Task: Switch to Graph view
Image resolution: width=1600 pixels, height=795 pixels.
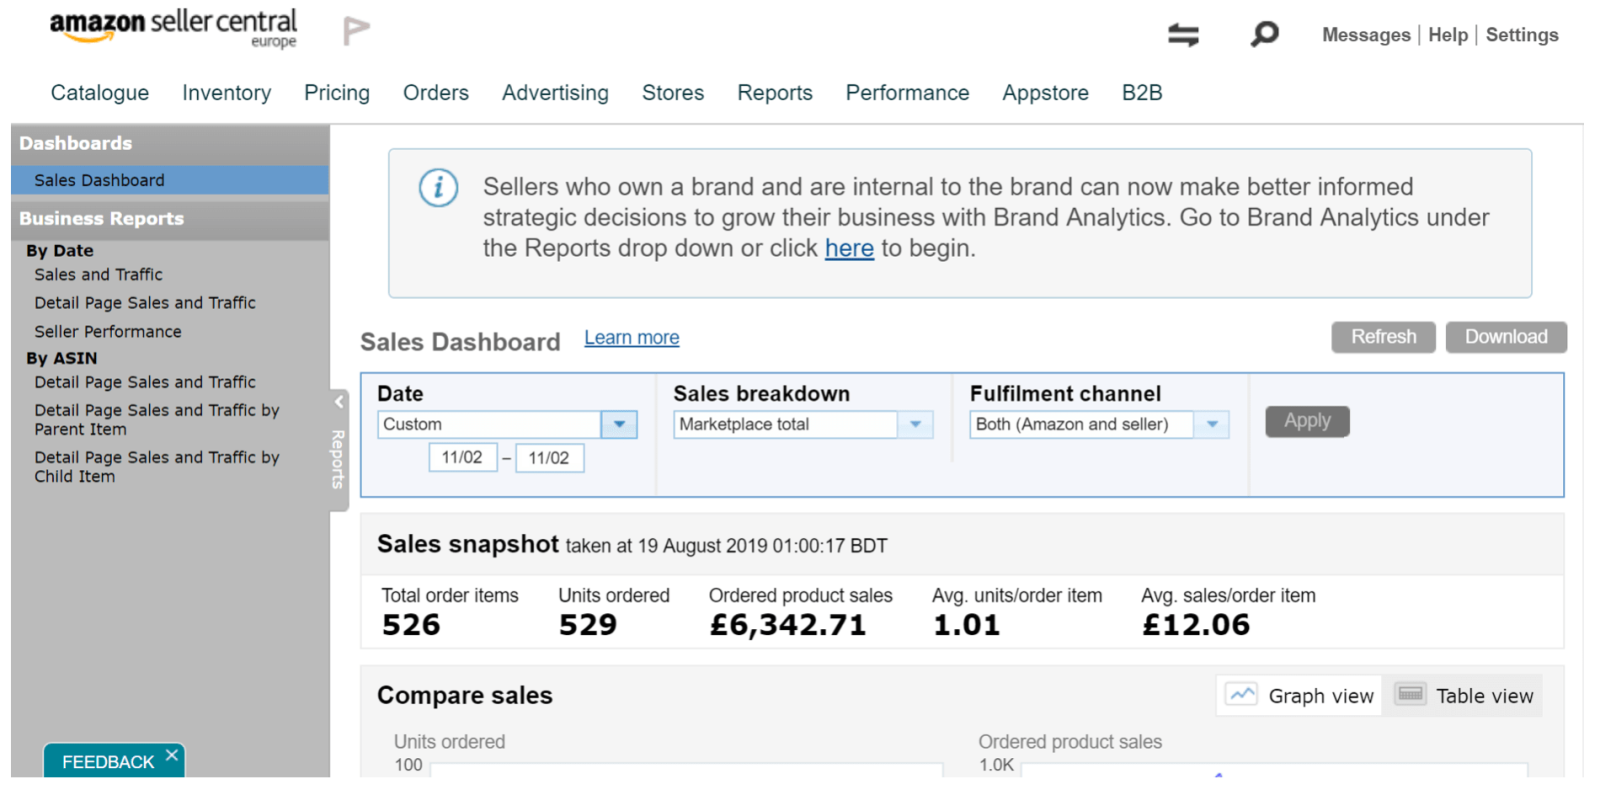Action: (x=1299, y=695)
